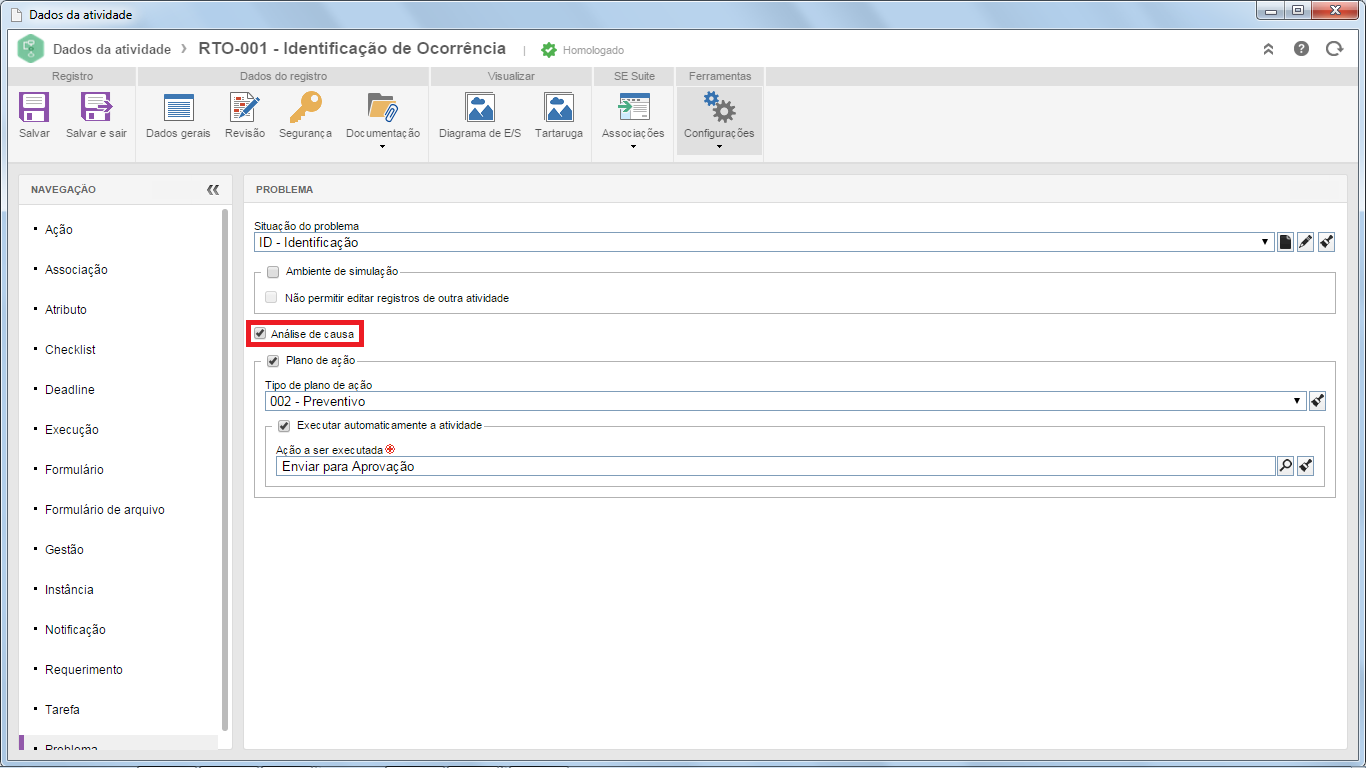Open help question mark icon
This screenshot has width=1366, height=768.
coord(1301,49)
